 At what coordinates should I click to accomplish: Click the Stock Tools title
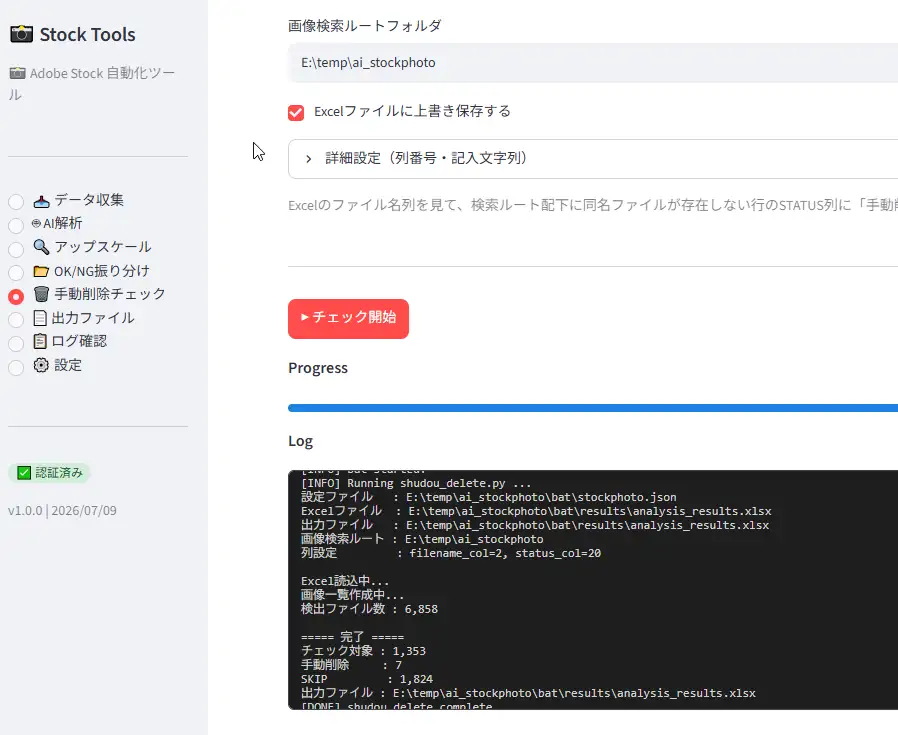coord(88,34)
